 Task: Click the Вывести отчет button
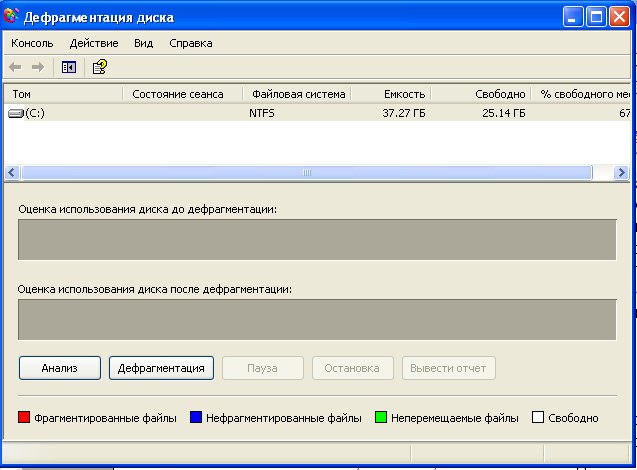click(448, 368)
